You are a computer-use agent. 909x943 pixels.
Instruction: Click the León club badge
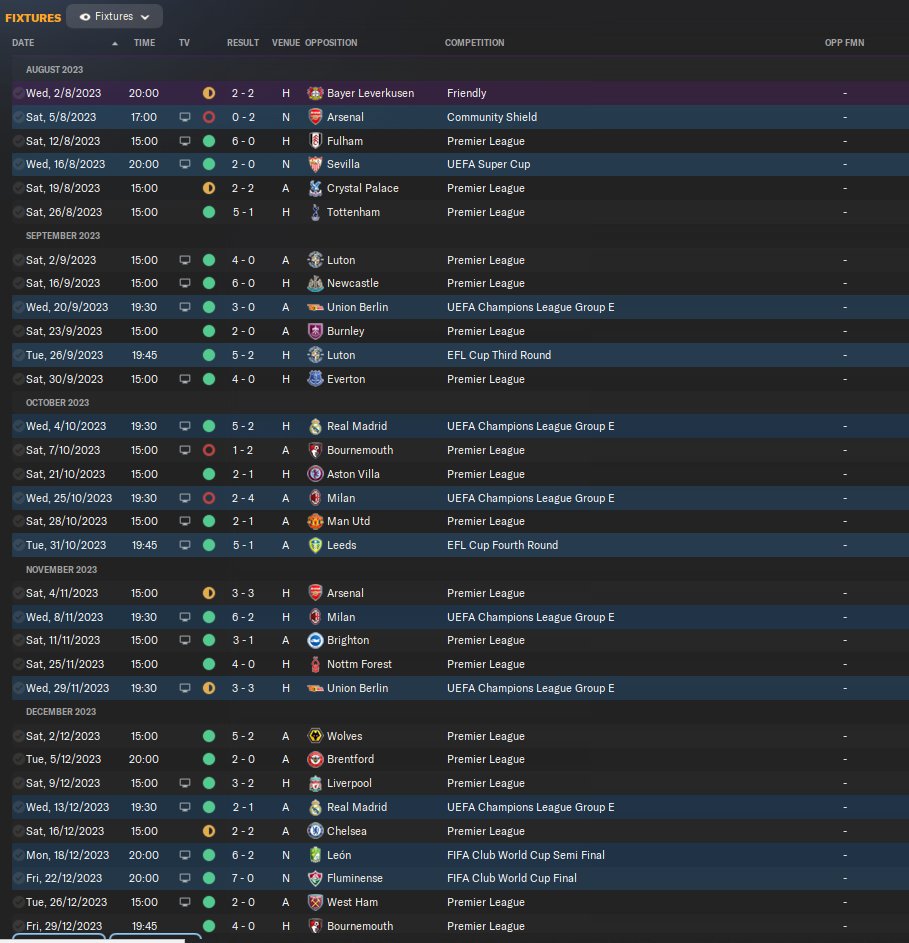[315, 855]
